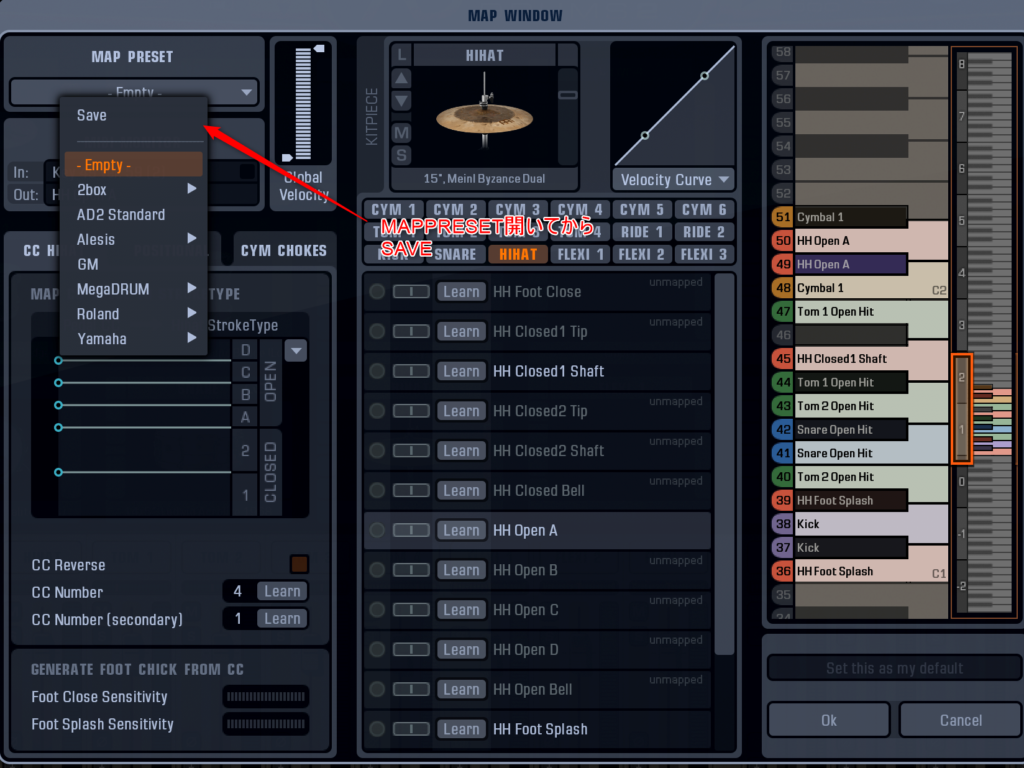This screenshot has width=1024, height=768.
Task: Toggle the switch next to HH Closed1 Shaft
Action: (x=411, y=371)
